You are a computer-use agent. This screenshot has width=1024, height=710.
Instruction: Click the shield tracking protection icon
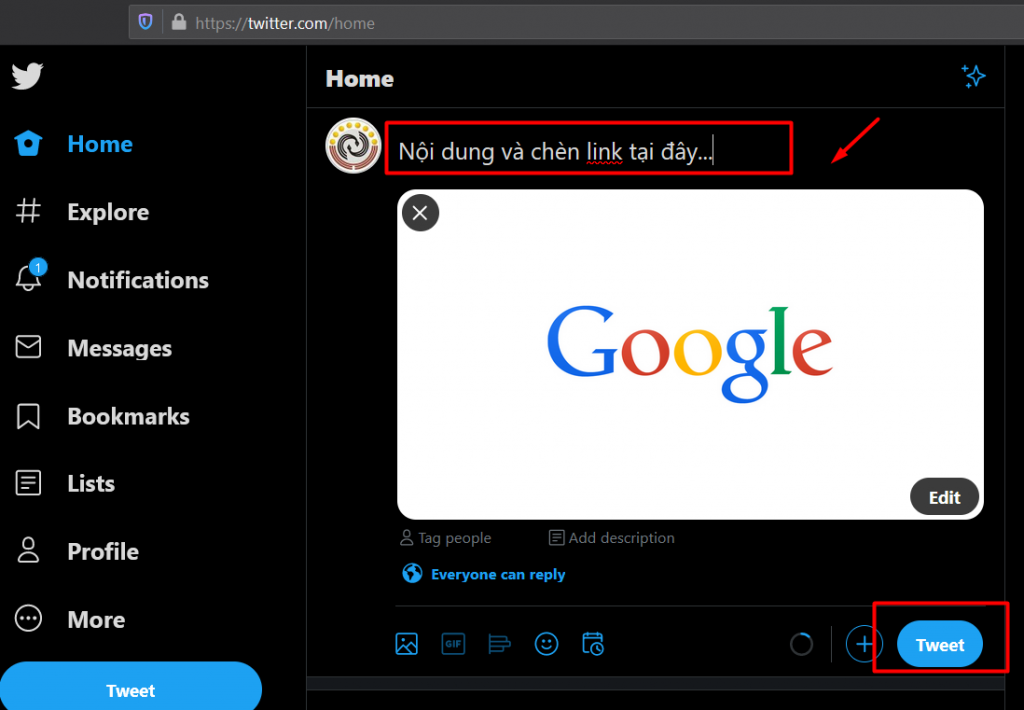pos(145,23)
